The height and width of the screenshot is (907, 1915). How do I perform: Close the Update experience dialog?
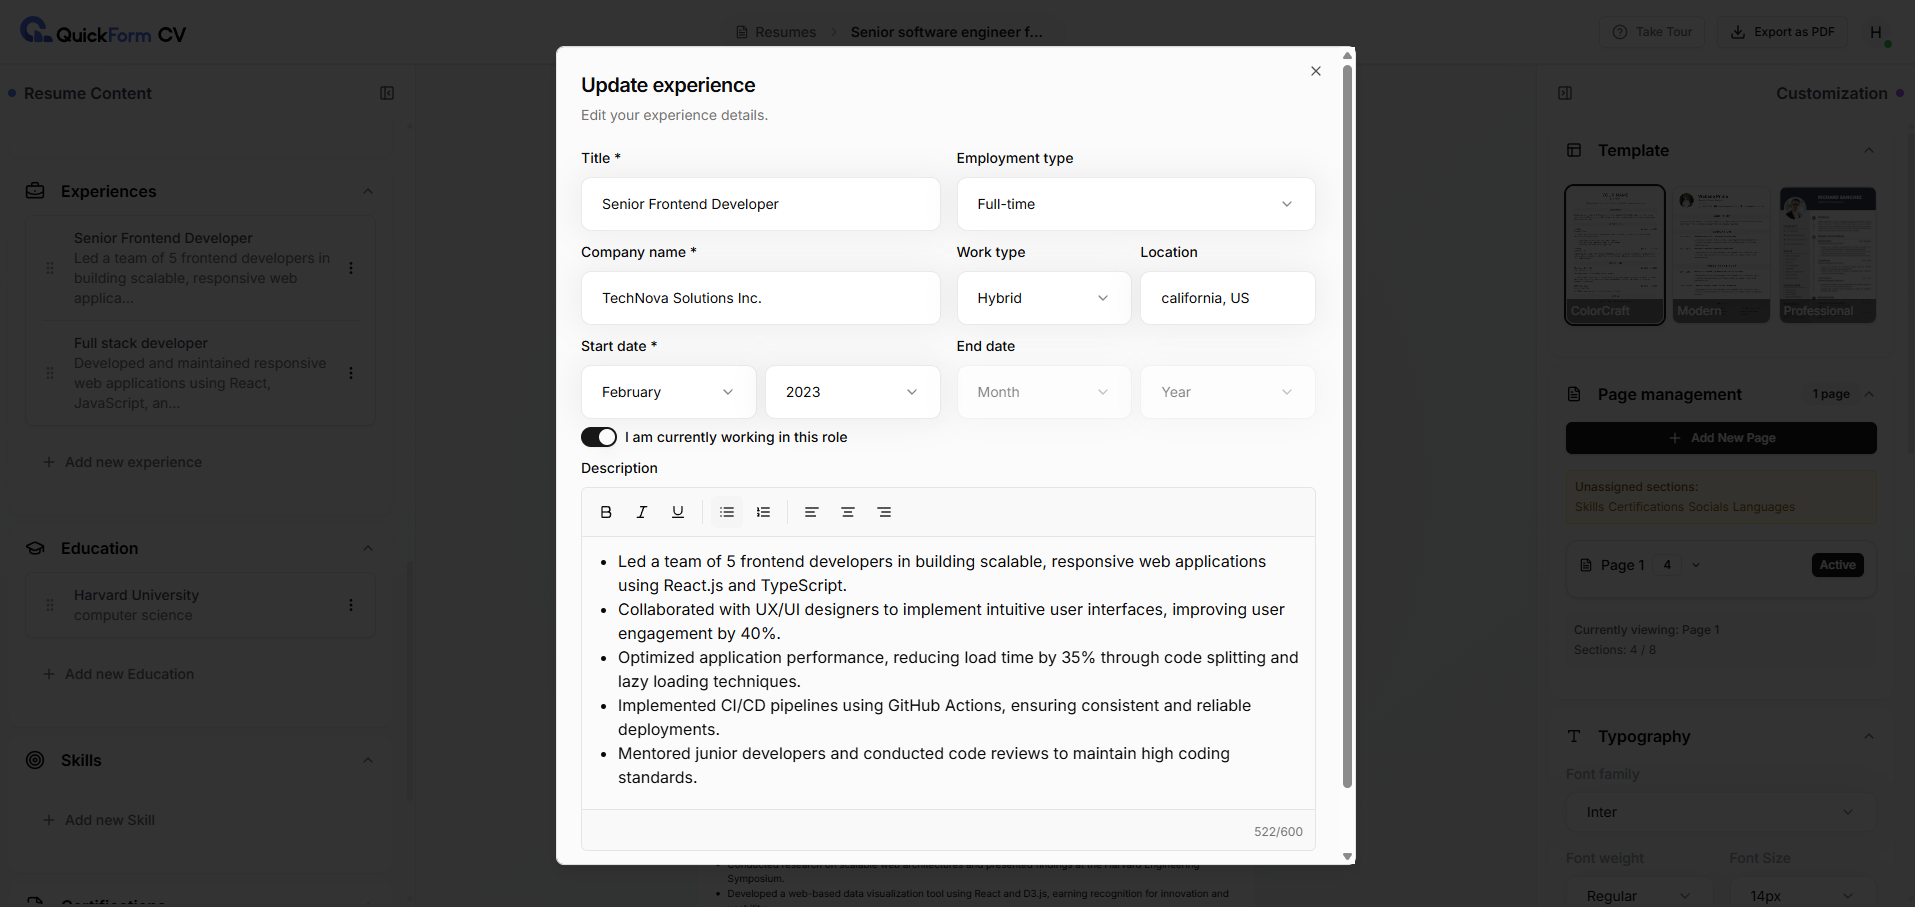[x=1316, y=71]
